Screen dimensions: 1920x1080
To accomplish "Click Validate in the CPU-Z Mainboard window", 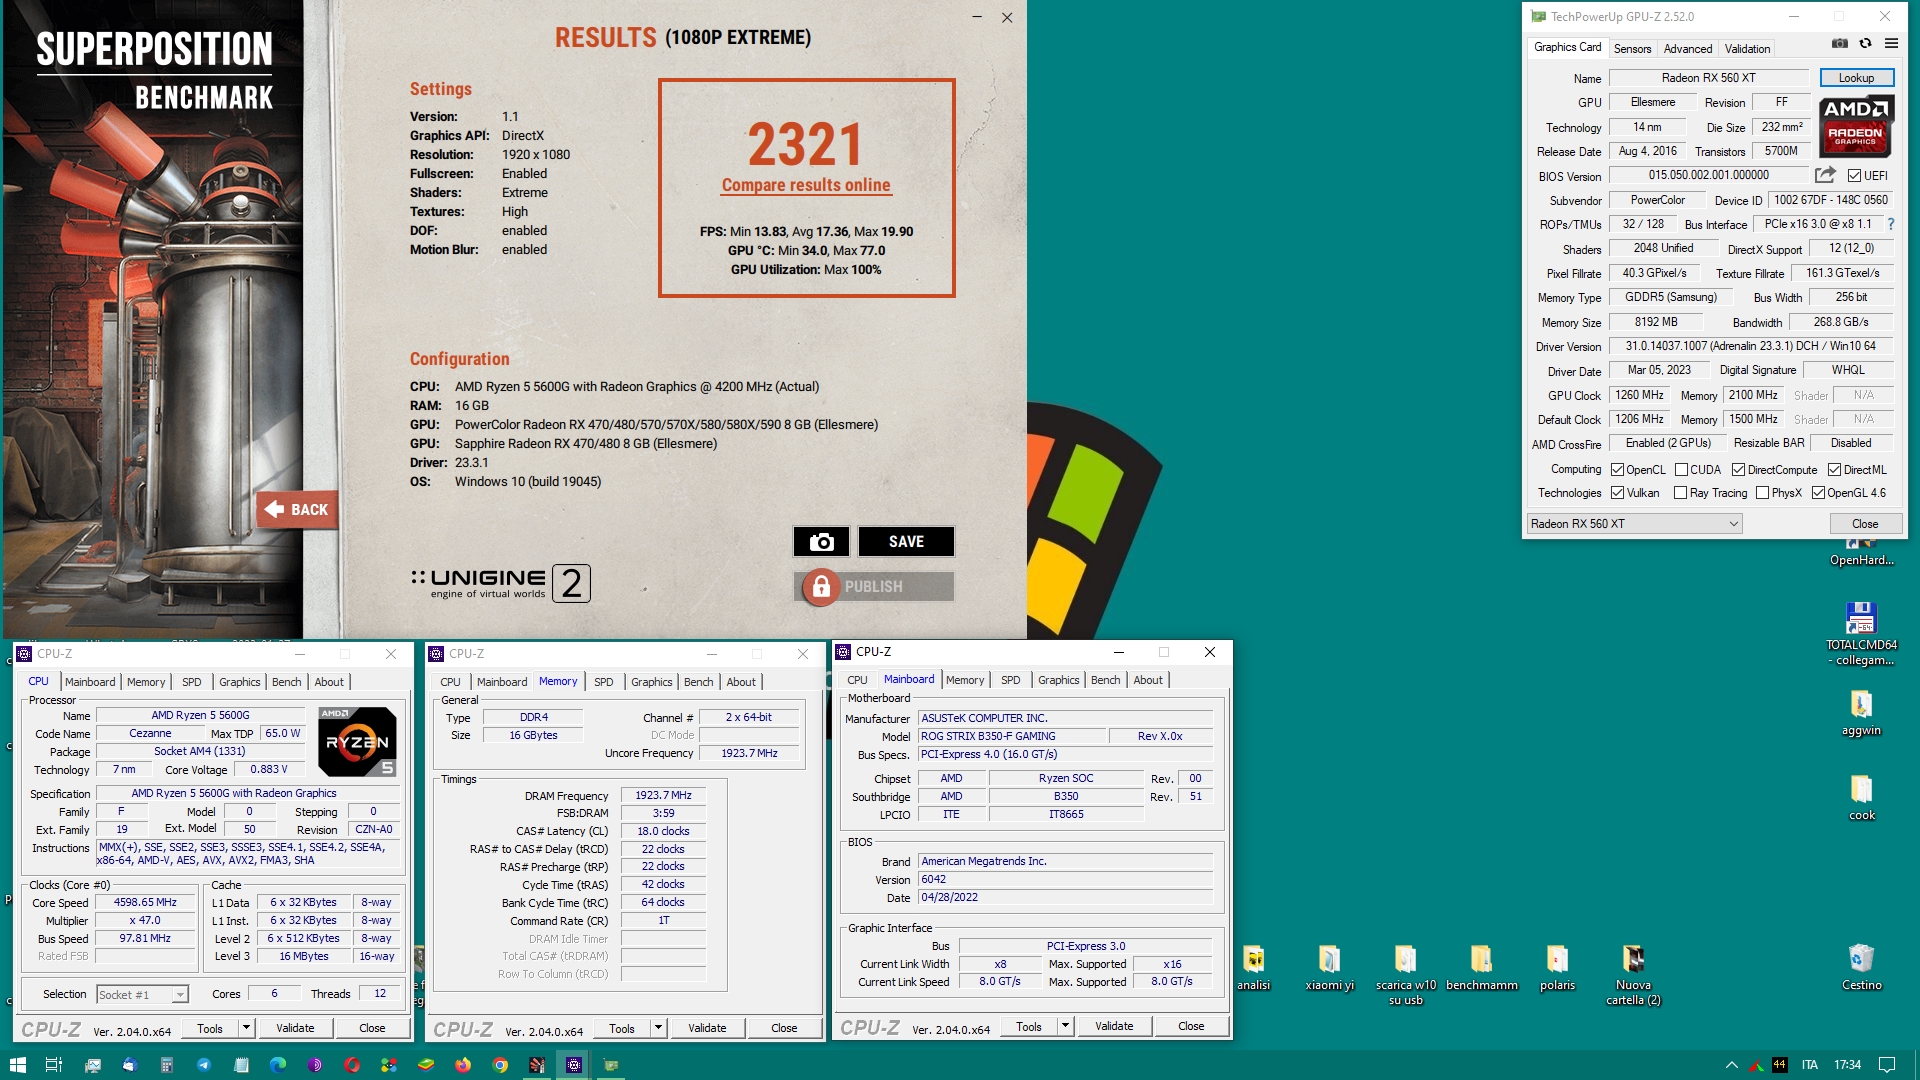I will tap(1114, 1026).
